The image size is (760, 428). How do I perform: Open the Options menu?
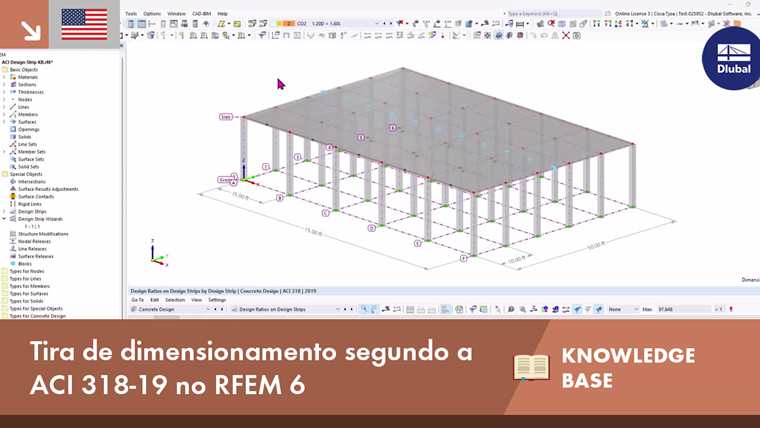click(152, 14)
